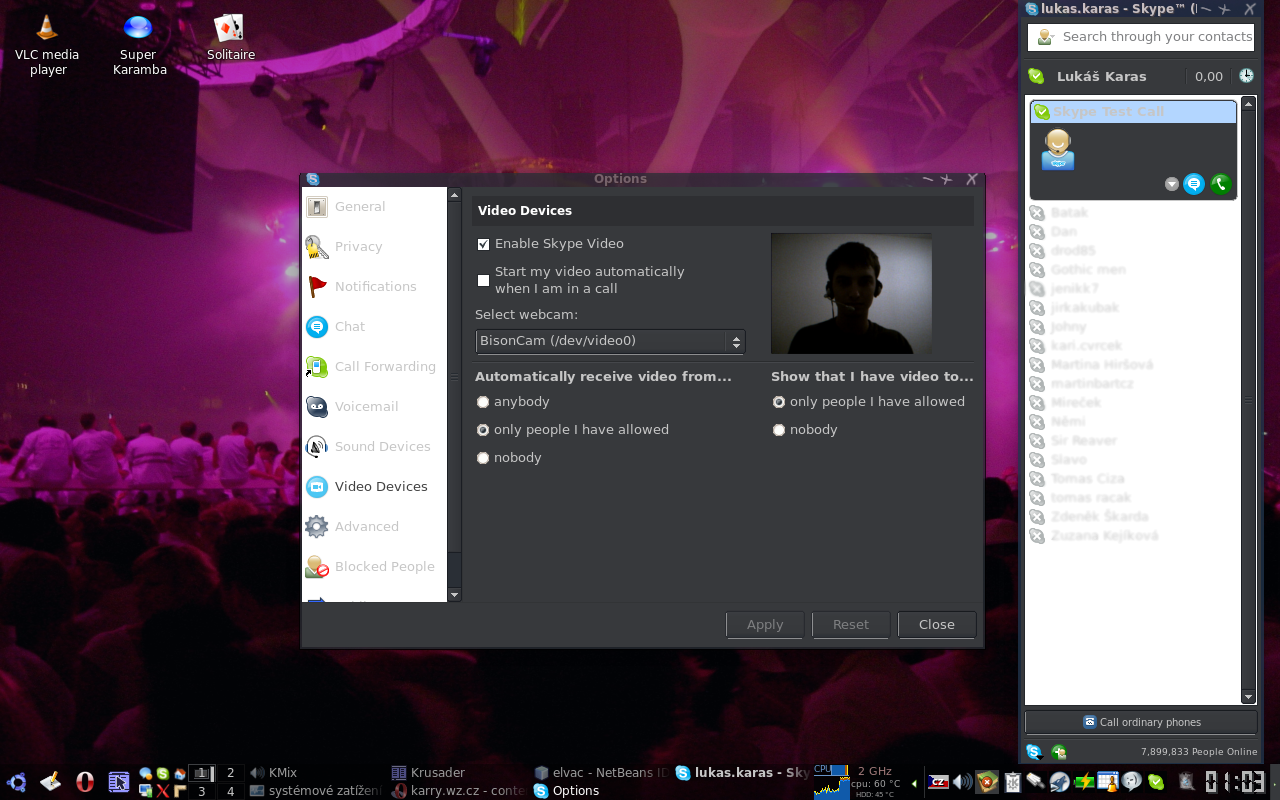This screenshot has height=800, width=1280.
Task: Select 'nobody' for show that I have video
Action: pyautogui.click(x=779, y=430)
